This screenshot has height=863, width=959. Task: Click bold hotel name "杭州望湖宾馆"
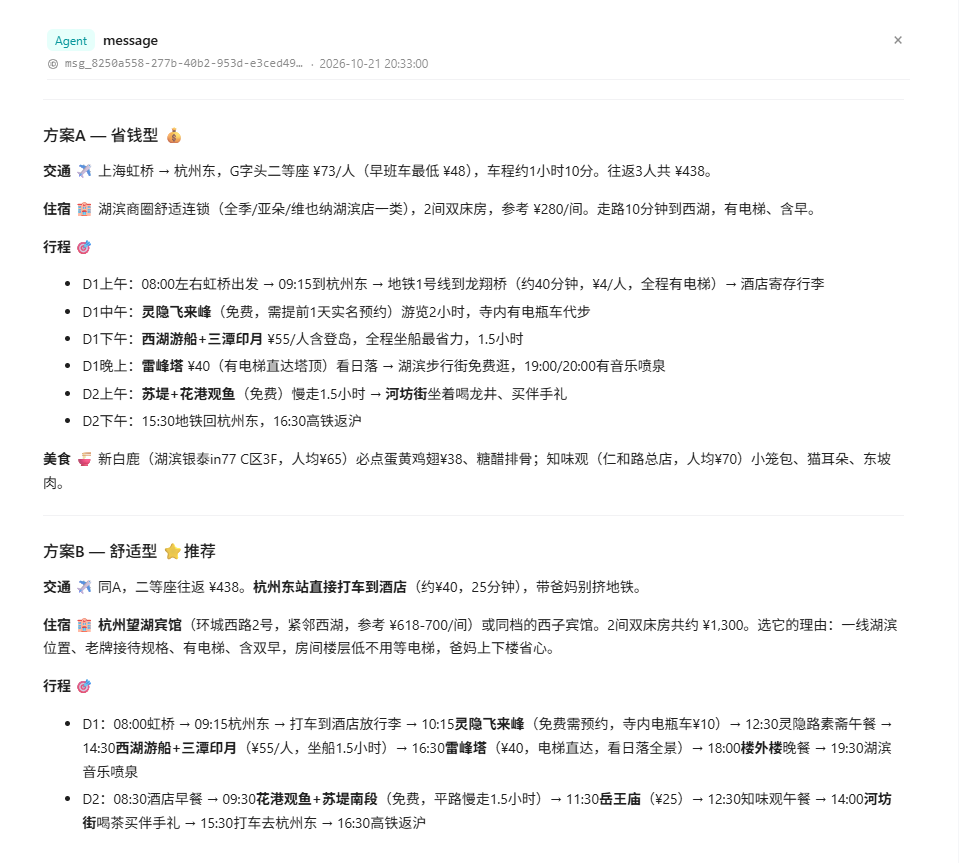pos(140,625)
